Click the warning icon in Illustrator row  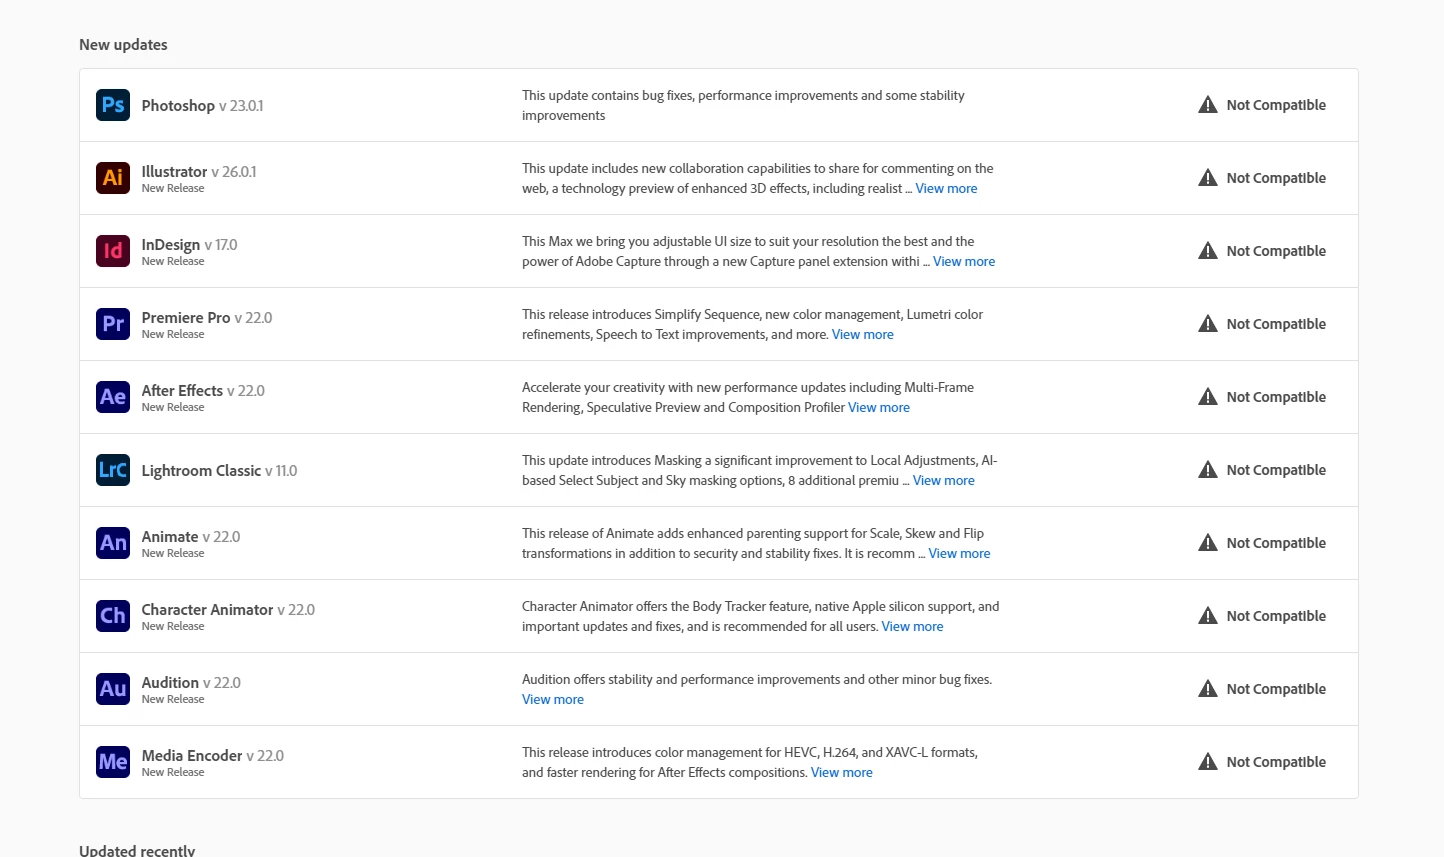1208,178
